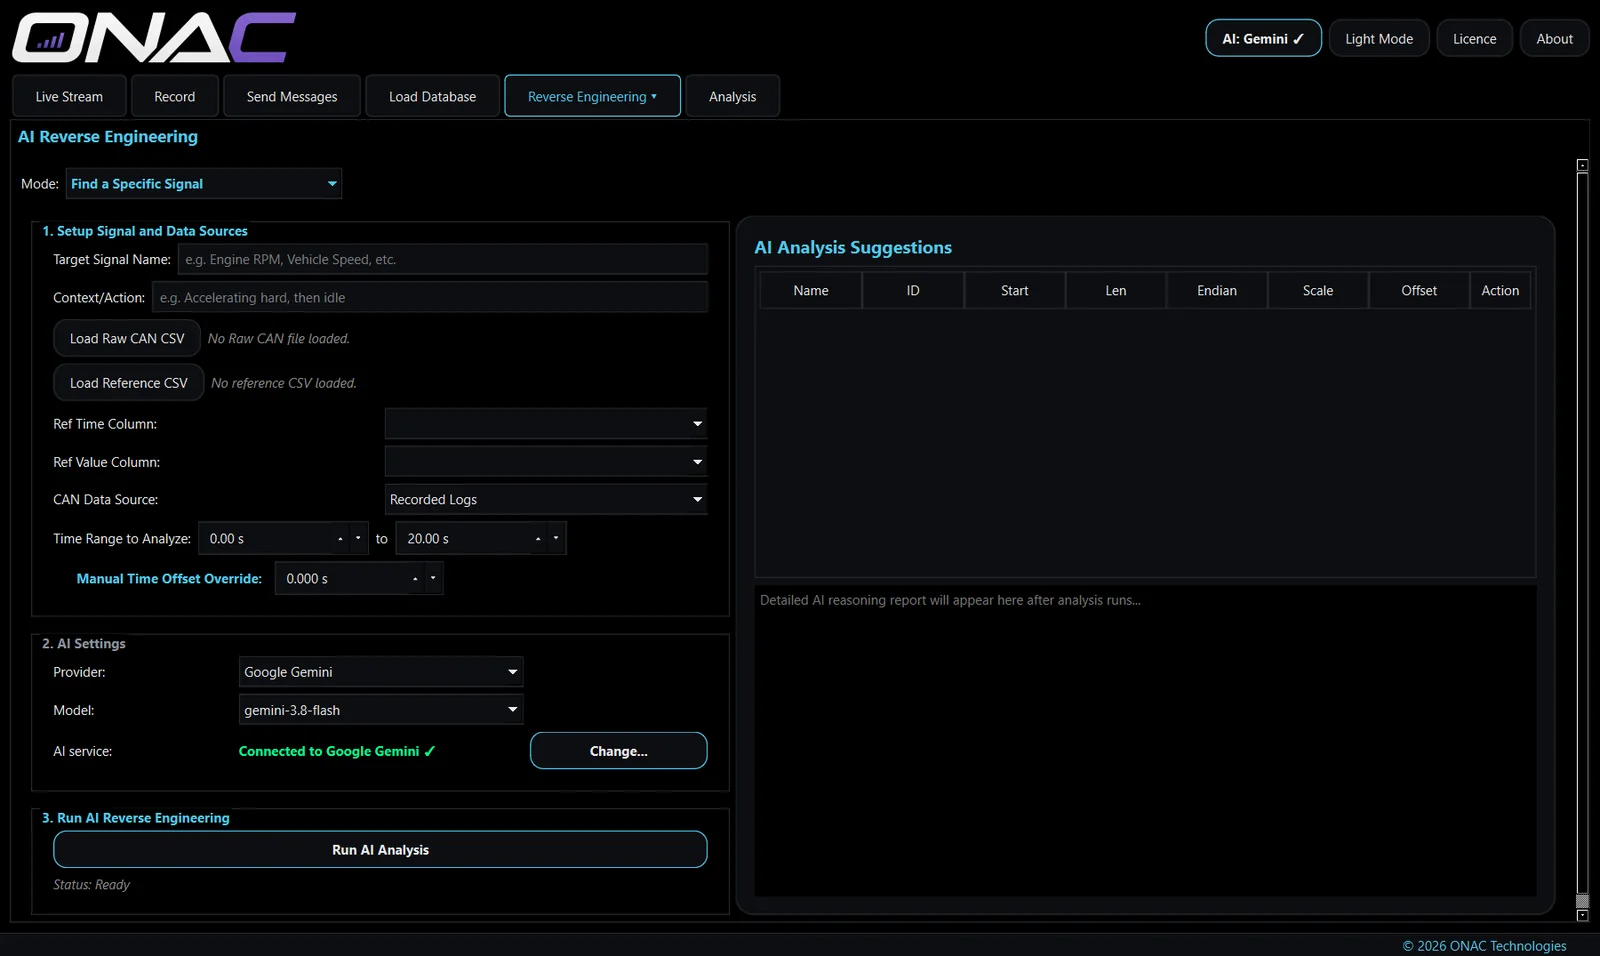
Task: Focus the Target Signal Name field
Action: (443, 260)
